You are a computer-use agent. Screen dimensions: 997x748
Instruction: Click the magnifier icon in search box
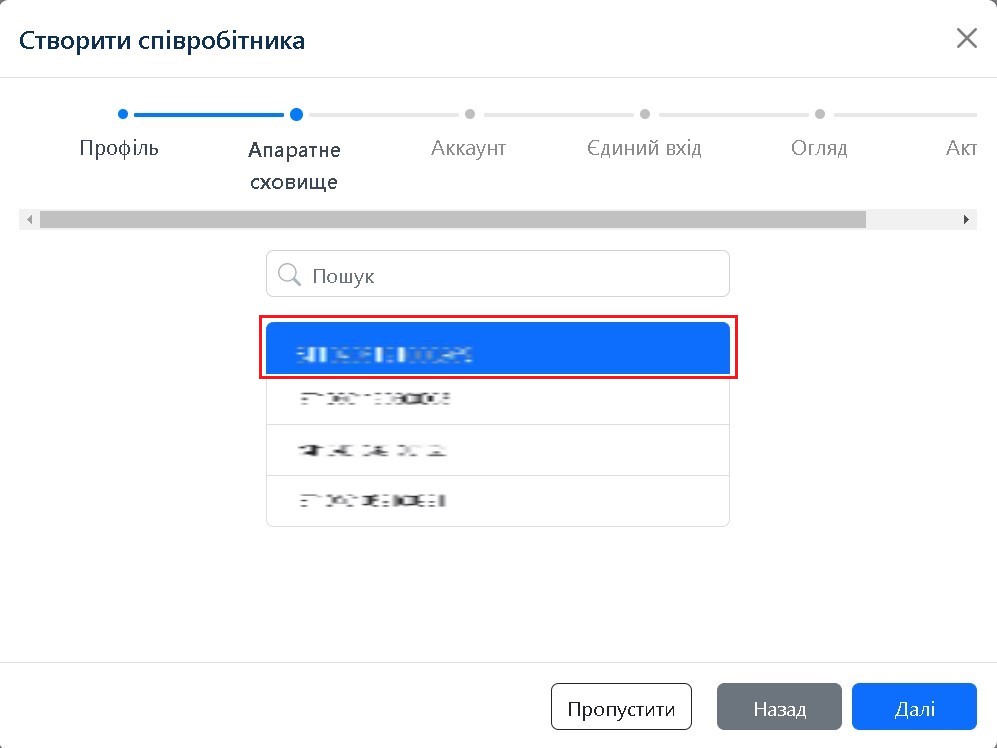tap(289, 274)
